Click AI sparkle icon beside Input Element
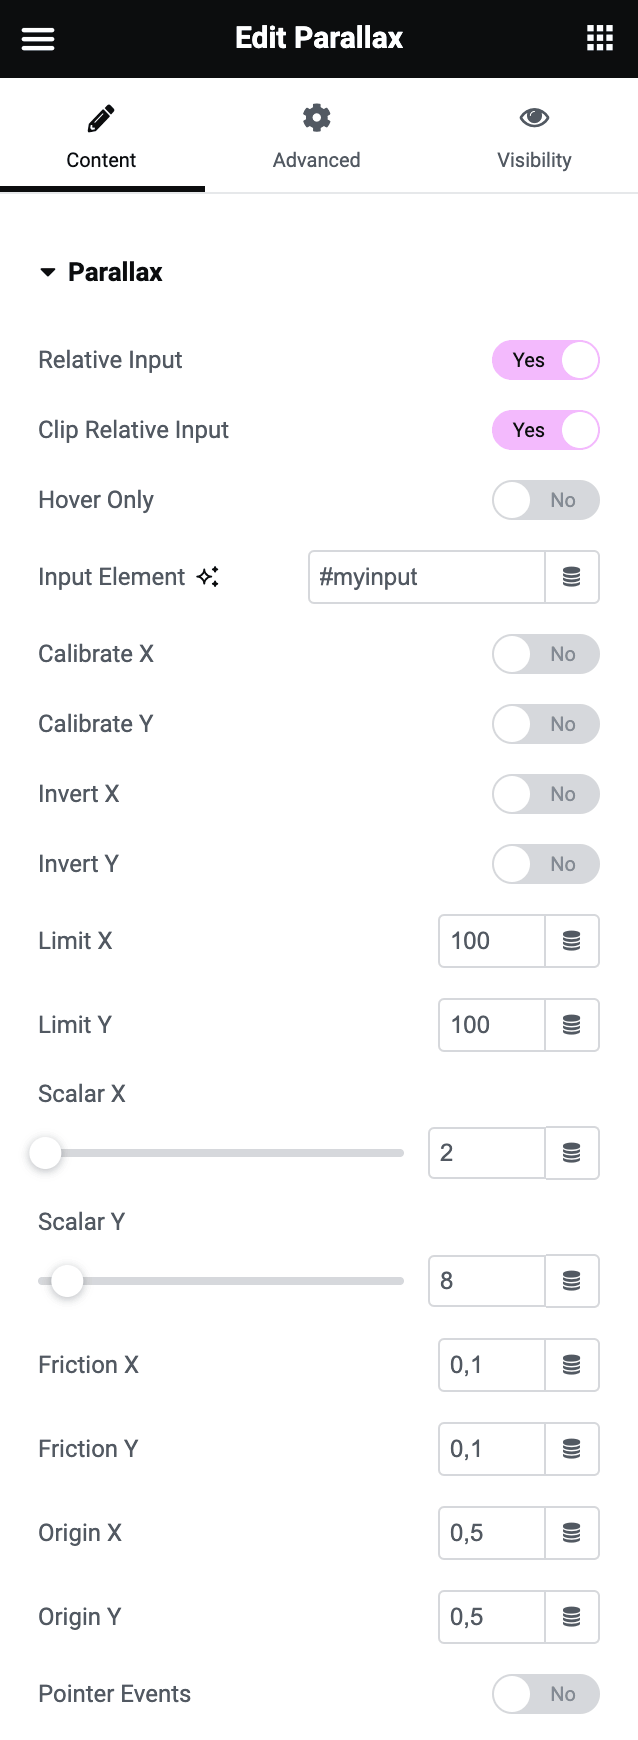The width and height of the screenshot is (638, 1740). (x=208, y=577)
